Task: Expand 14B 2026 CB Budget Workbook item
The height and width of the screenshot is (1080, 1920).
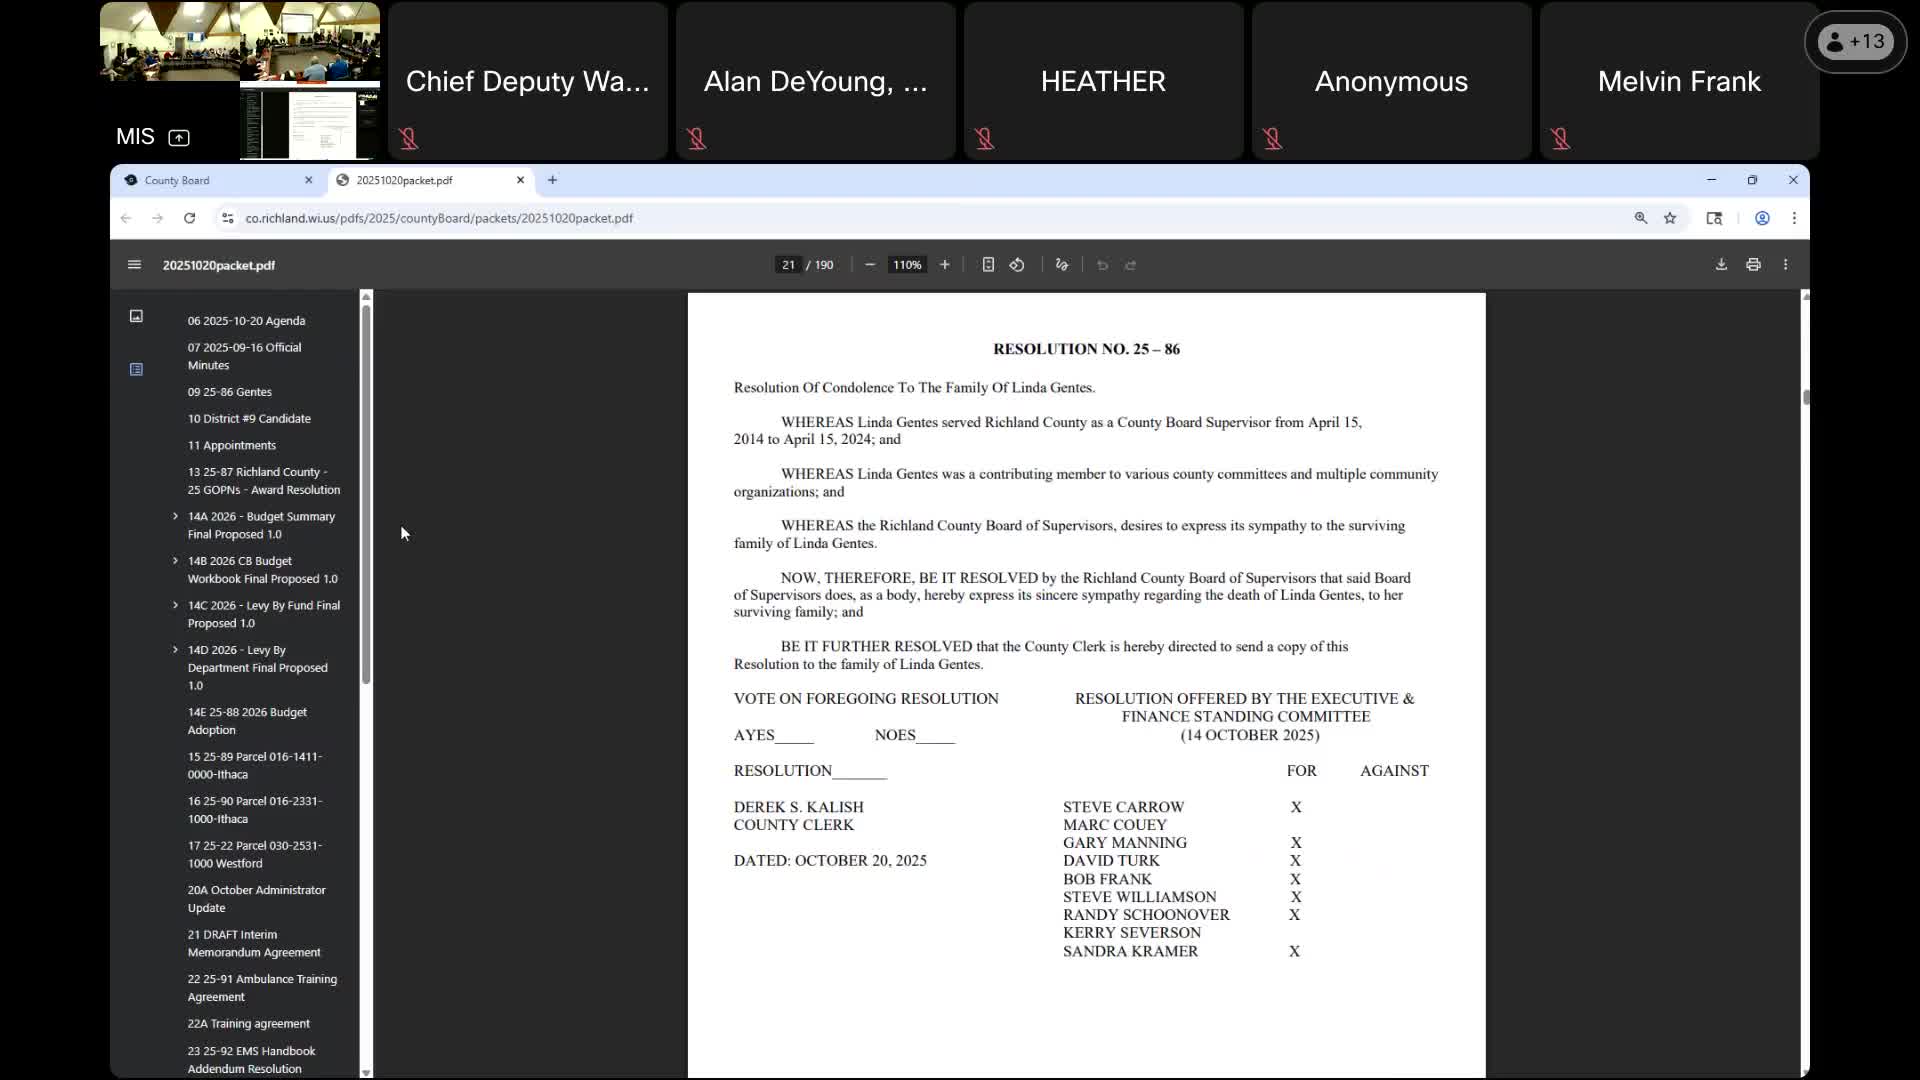Action: click(176, 561)
